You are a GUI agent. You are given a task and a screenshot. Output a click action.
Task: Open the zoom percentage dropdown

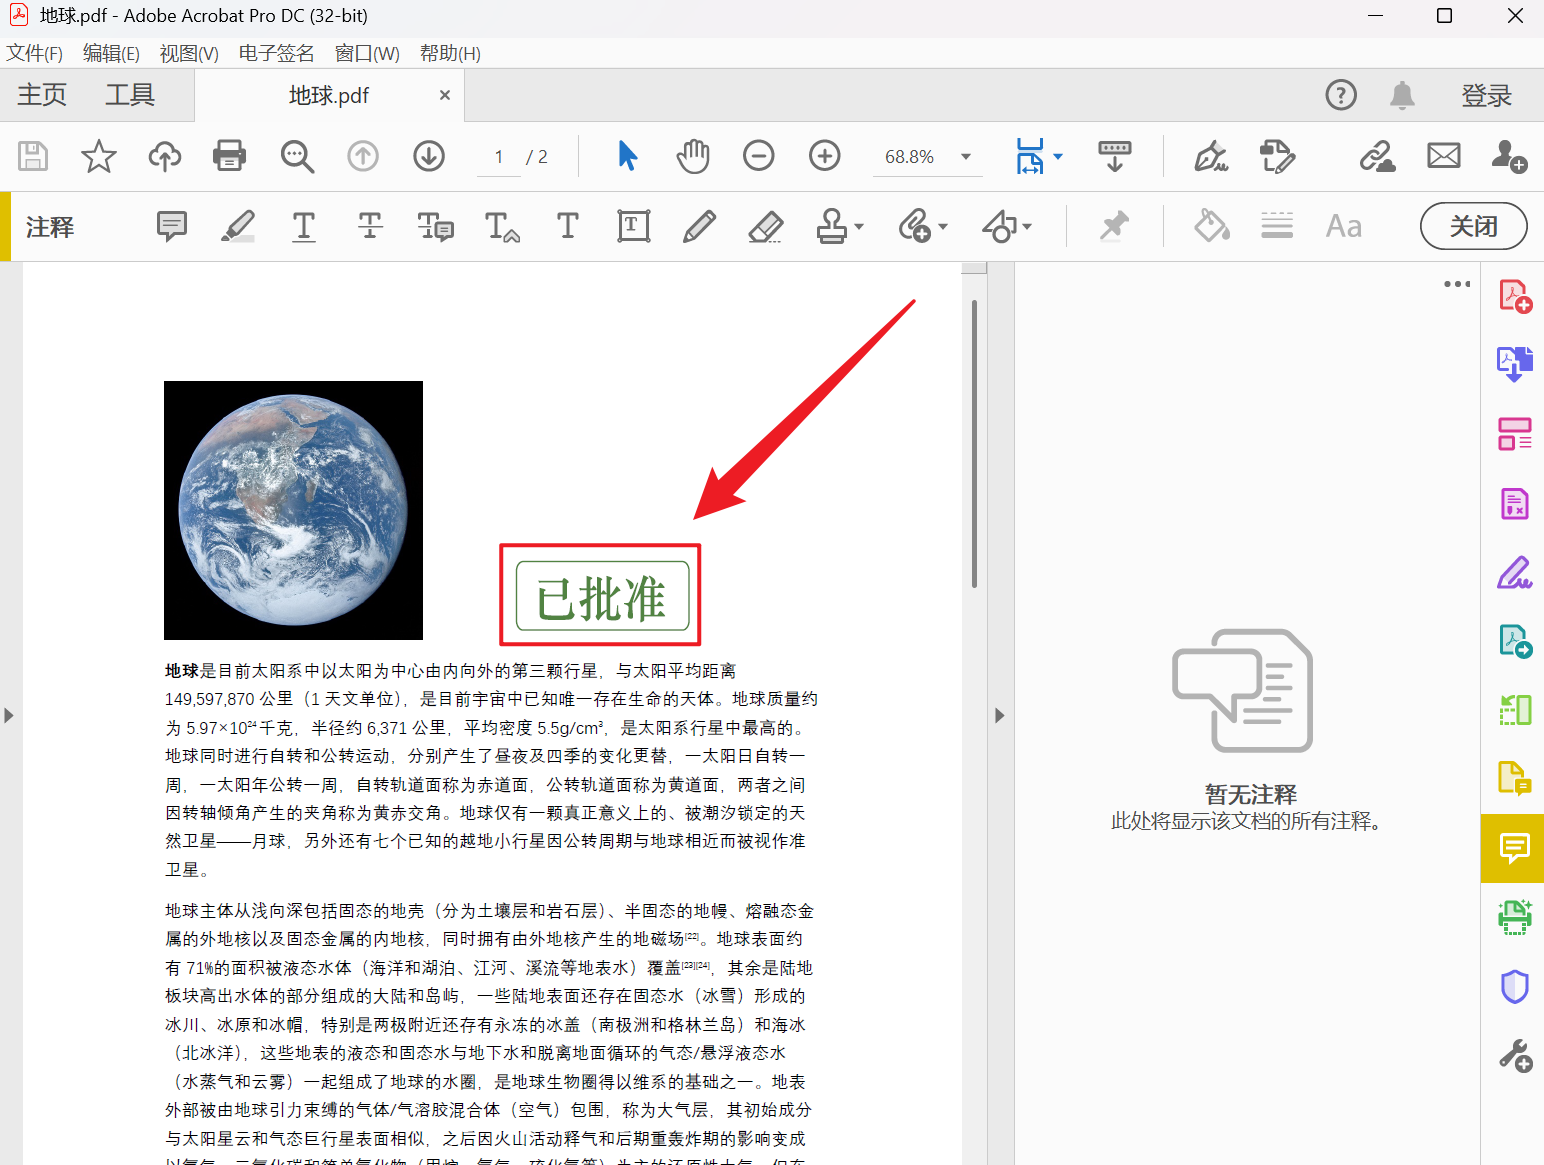pyautogui.click(x=963, y=156)
